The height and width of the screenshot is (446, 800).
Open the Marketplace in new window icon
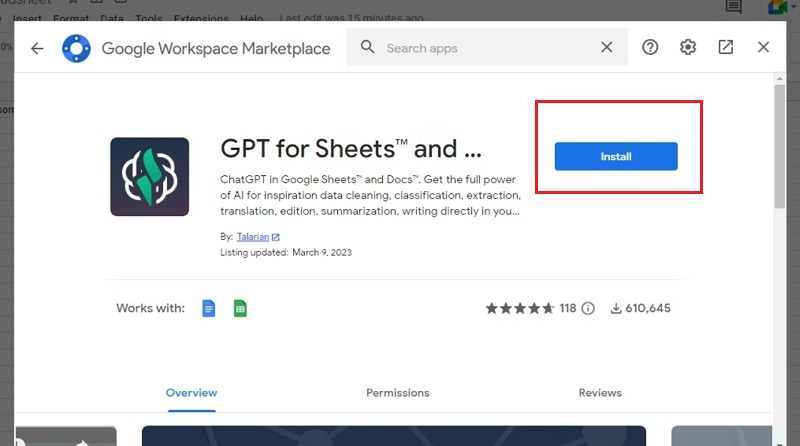[726, 48]
